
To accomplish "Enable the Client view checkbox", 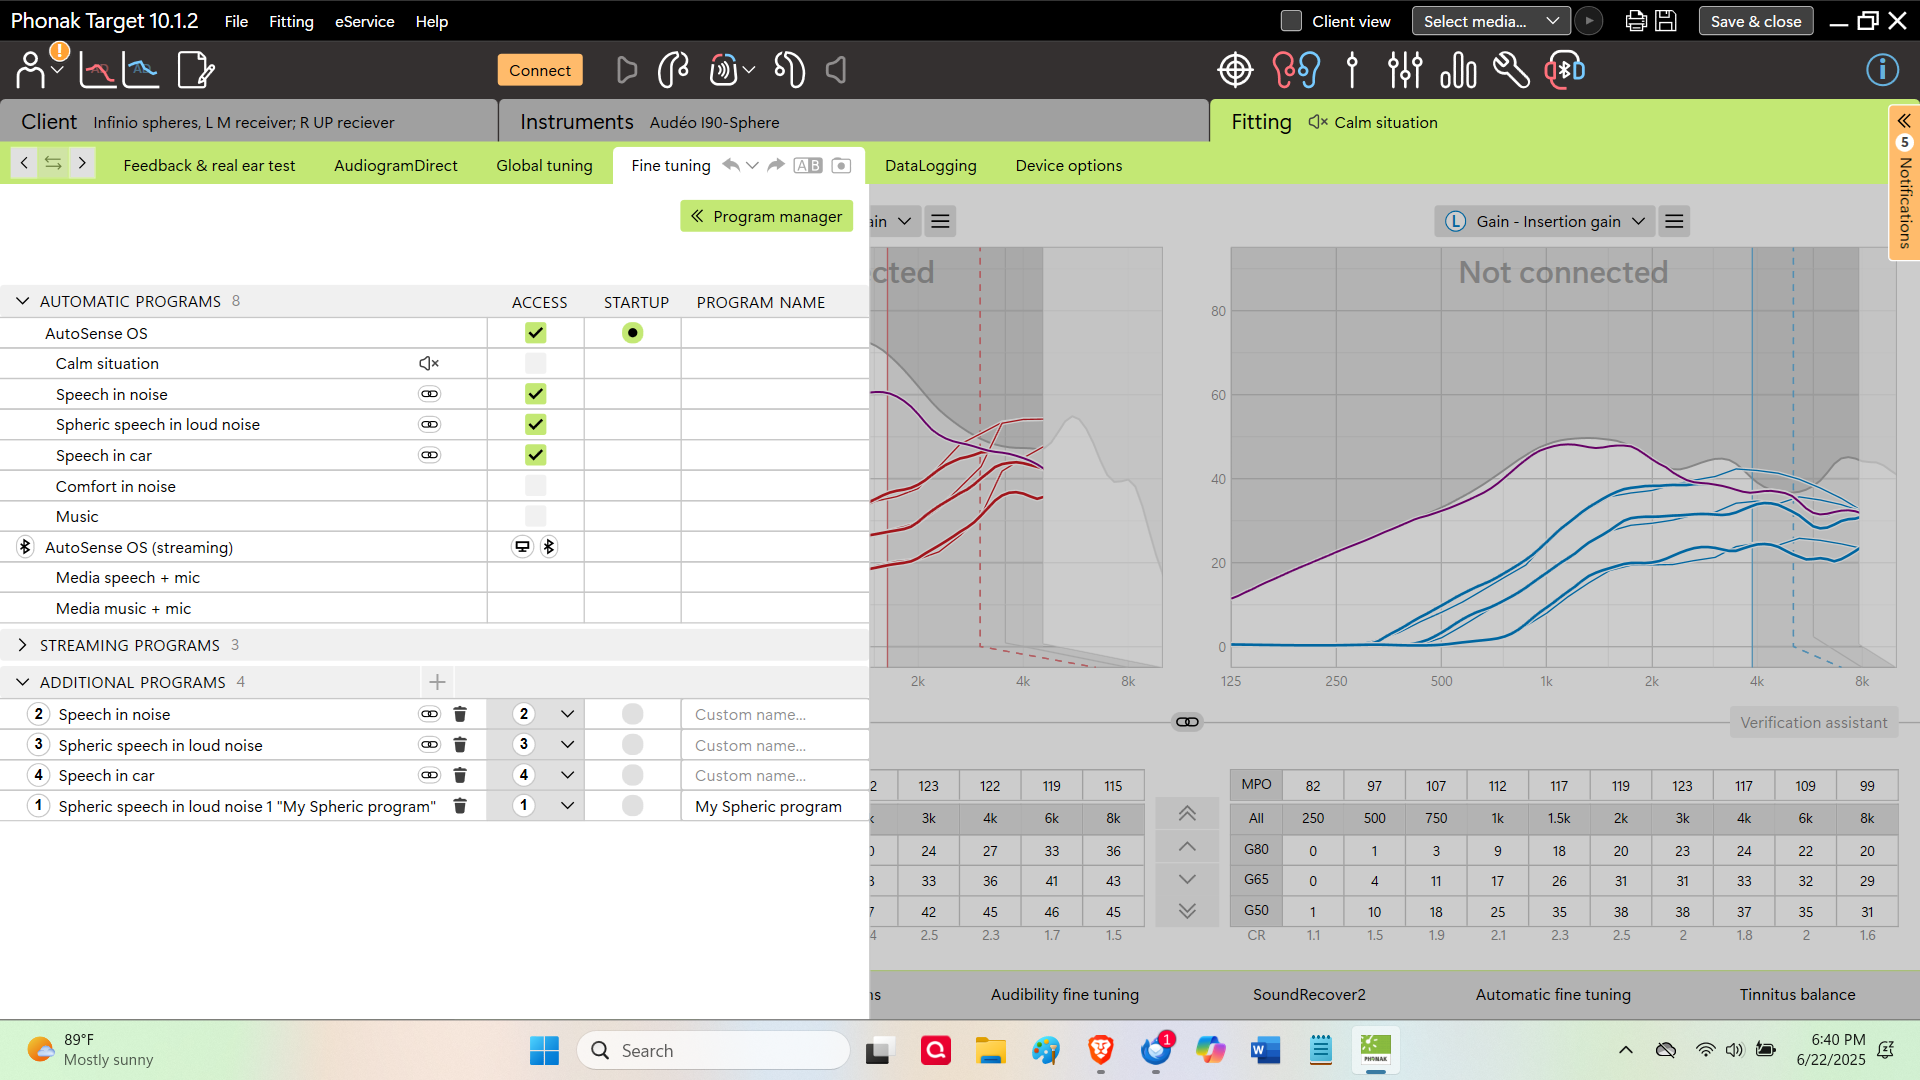I will click(x=1291, y=21).
